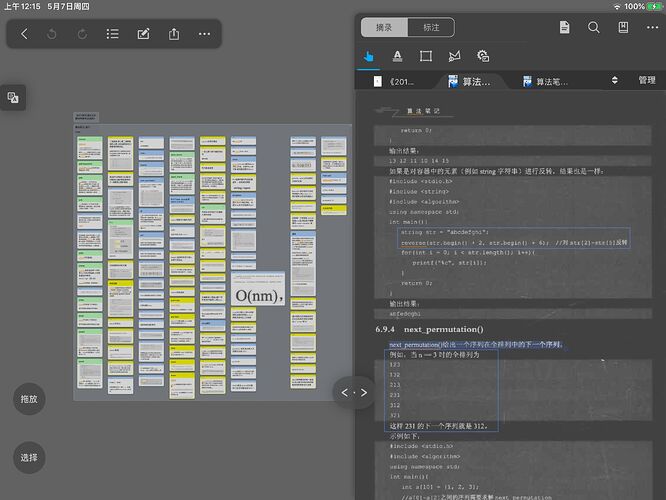Select the lasso excerpt tool
The image size is (666, 500).
[454, 56]
